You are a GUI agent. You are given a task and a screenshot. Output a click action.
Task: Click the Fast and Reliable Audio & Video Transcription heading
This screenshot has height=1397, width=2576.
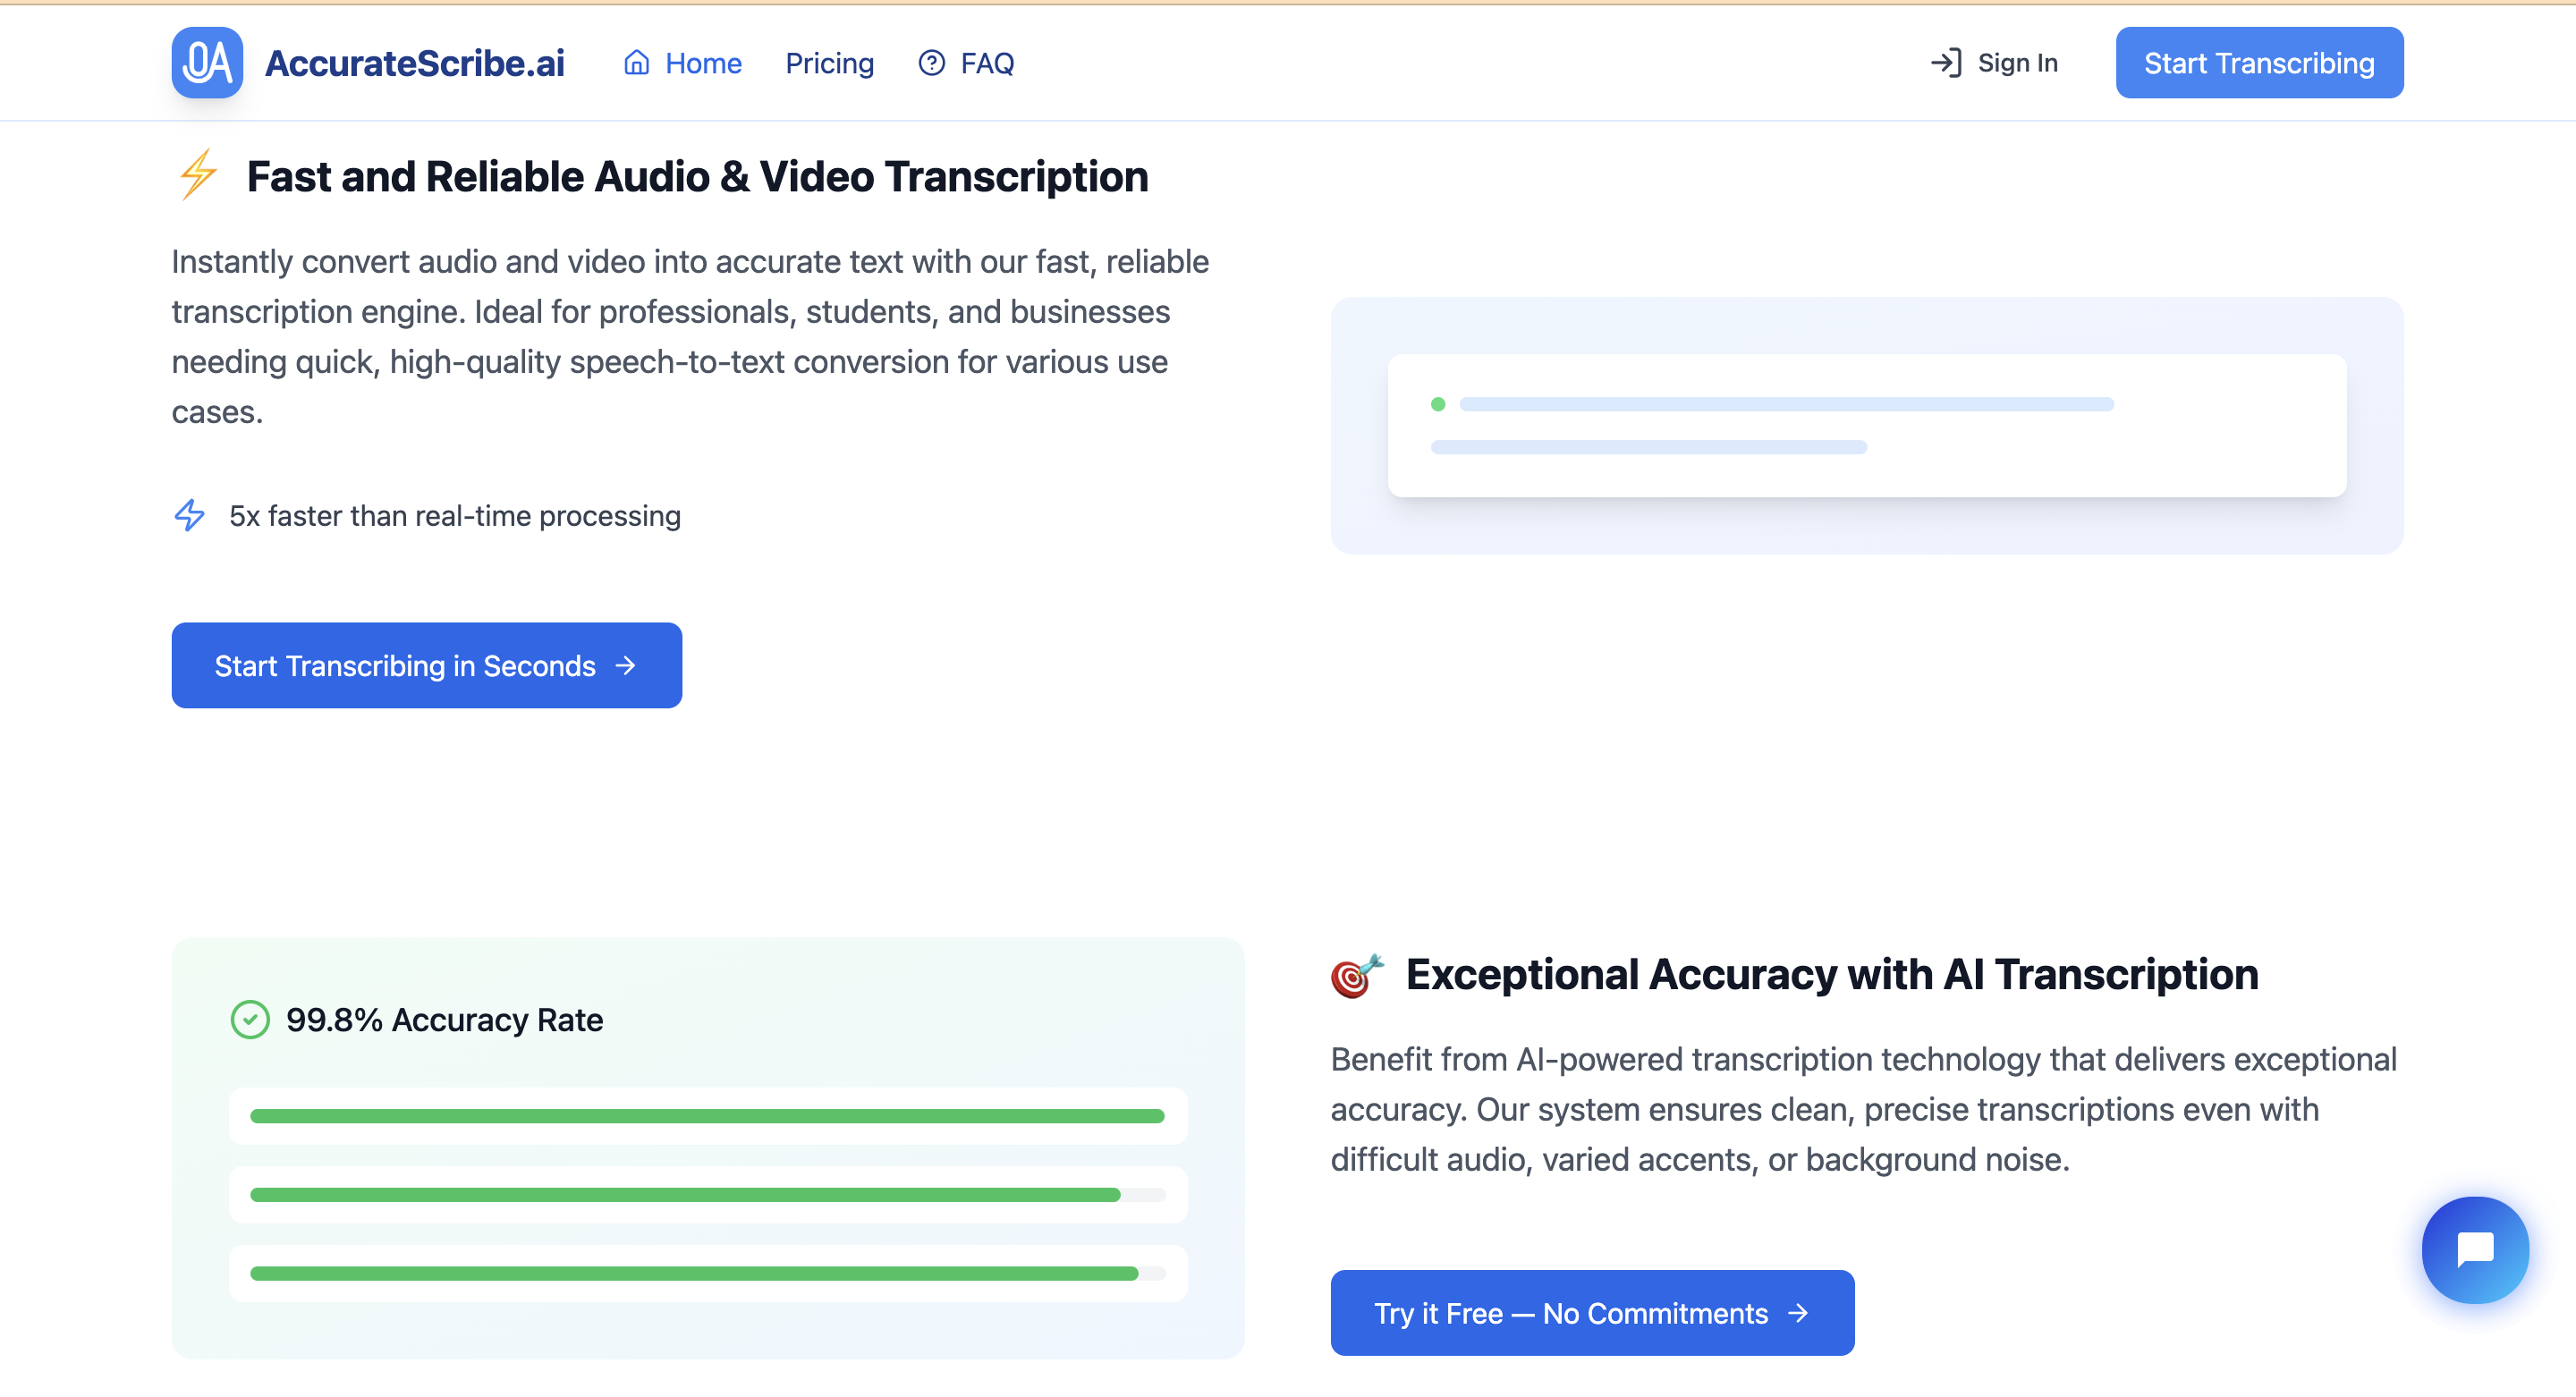click(x=697, y=176)
